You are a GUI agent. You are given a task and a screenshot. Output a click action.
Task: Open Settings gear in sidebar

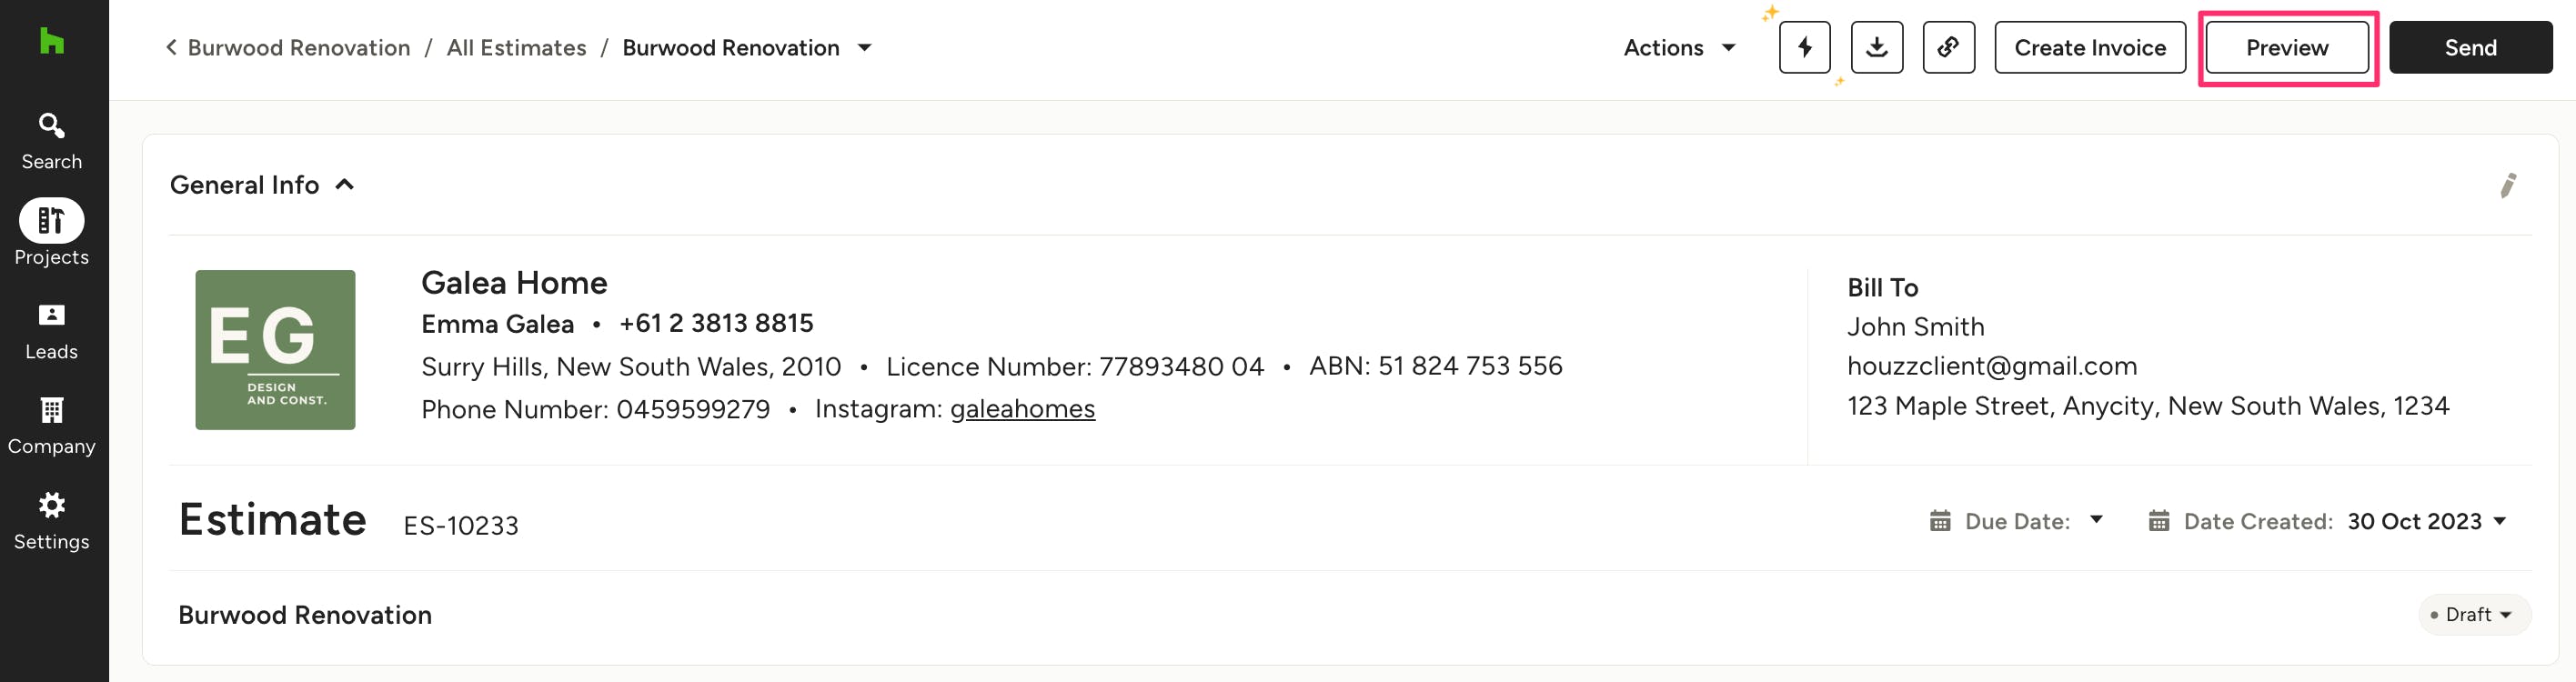coord(51,520)
